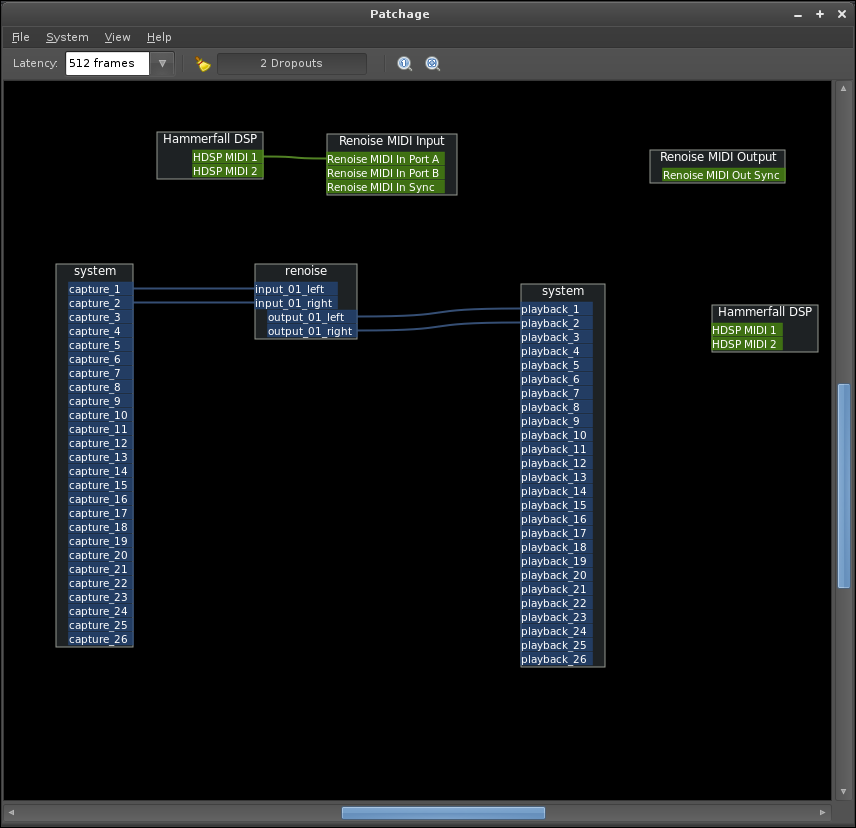Select the Renoise MIDI Out Sync port

[721, 175]
